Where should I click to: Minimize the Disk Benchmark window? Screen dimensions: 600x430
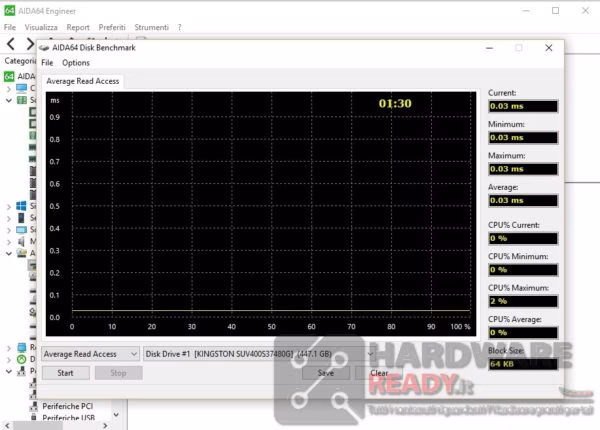489,48
